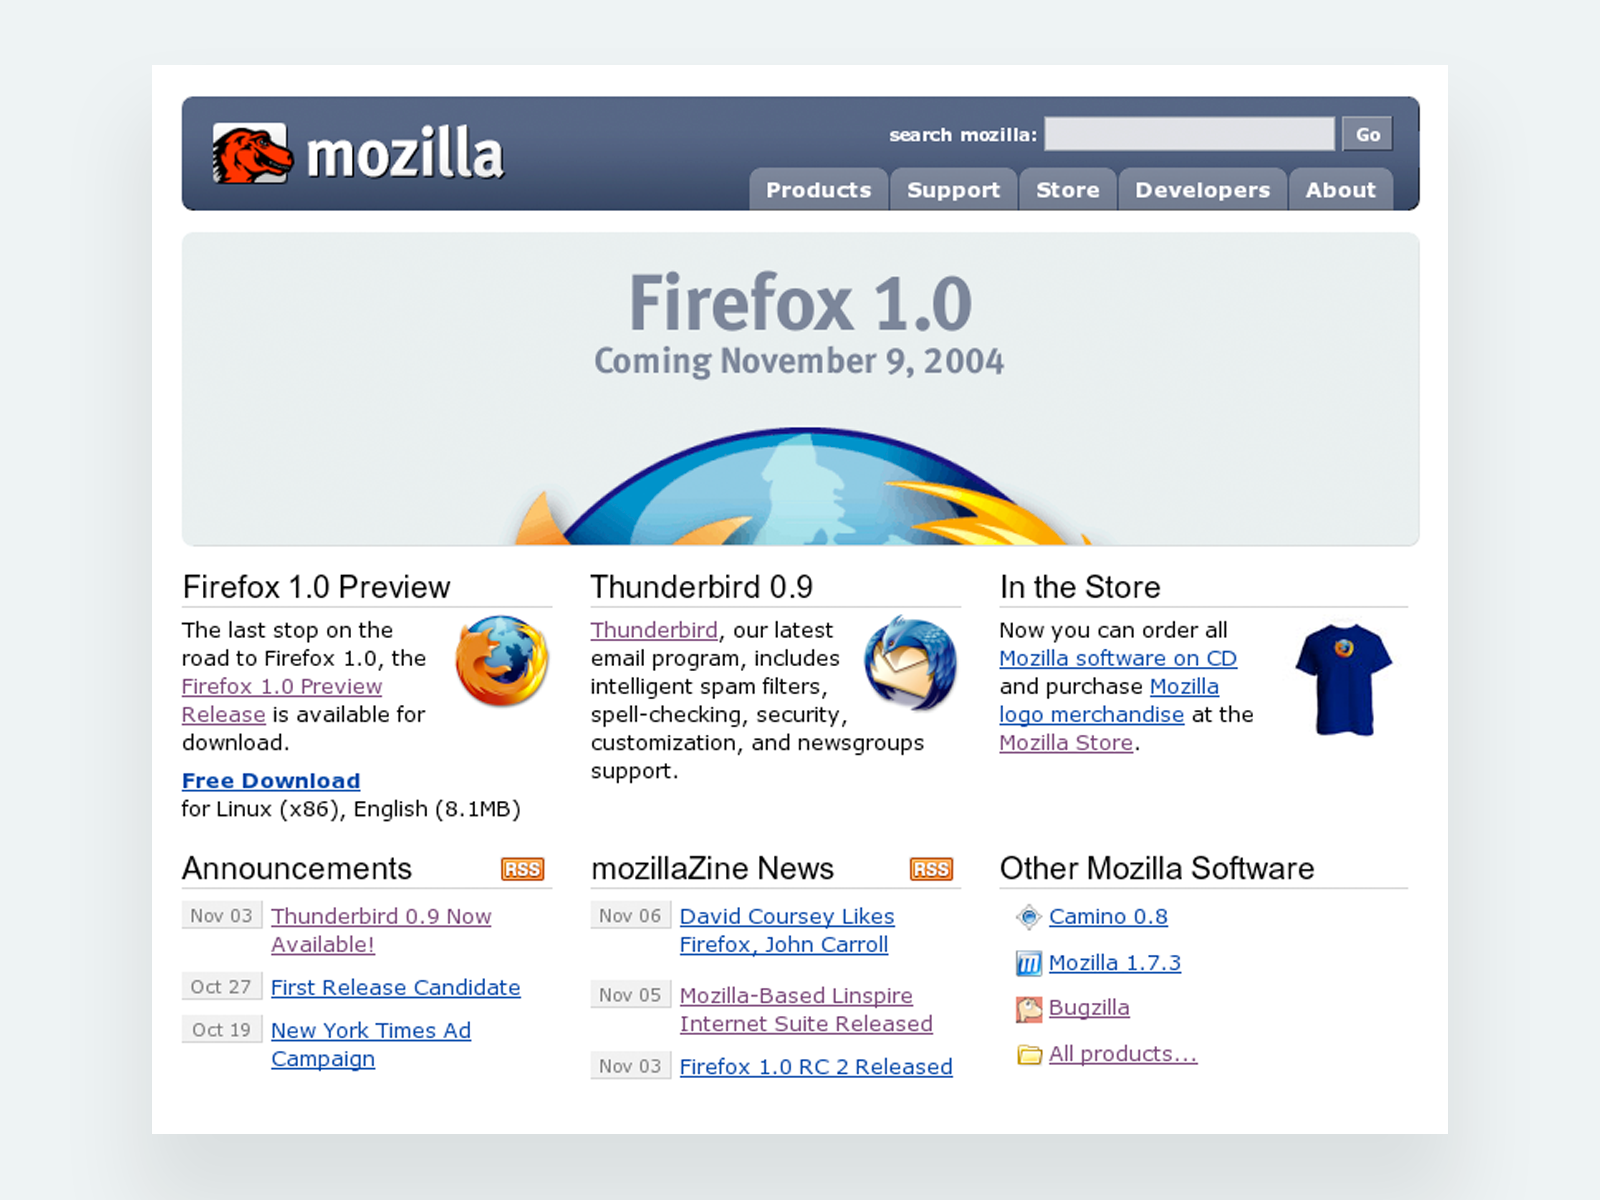
Task: Click the Go search button
Action: click(x=1367, y=134)
